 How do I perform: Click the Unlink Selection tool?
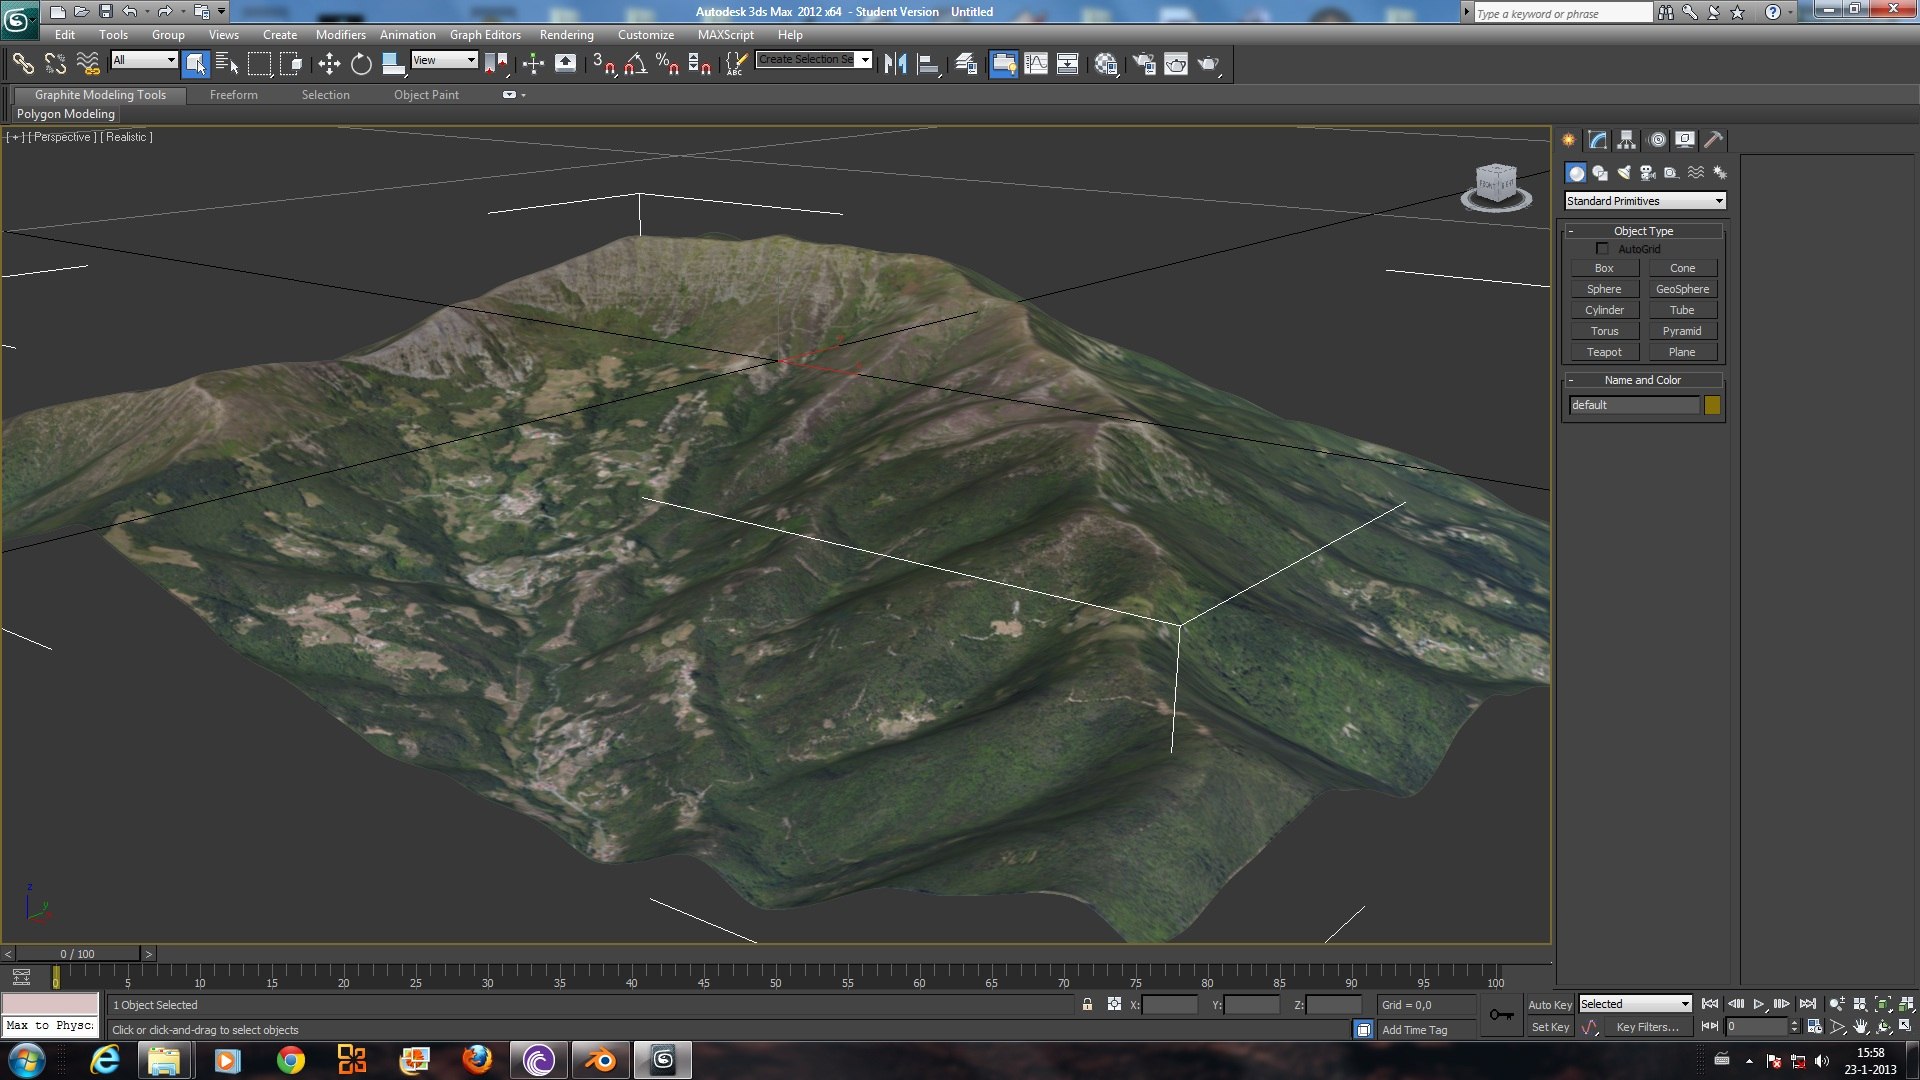point(55,64)
